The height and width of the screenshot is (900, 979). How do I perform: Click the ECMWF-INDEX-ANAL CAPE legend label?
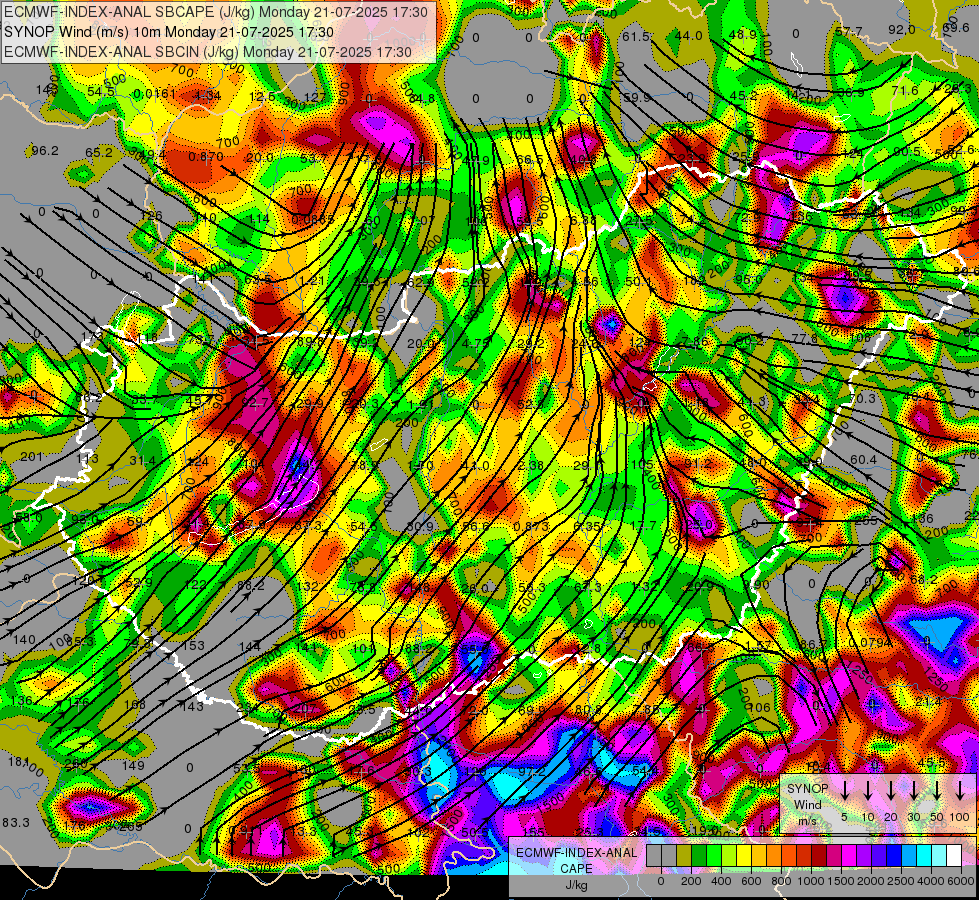[576, 868]
